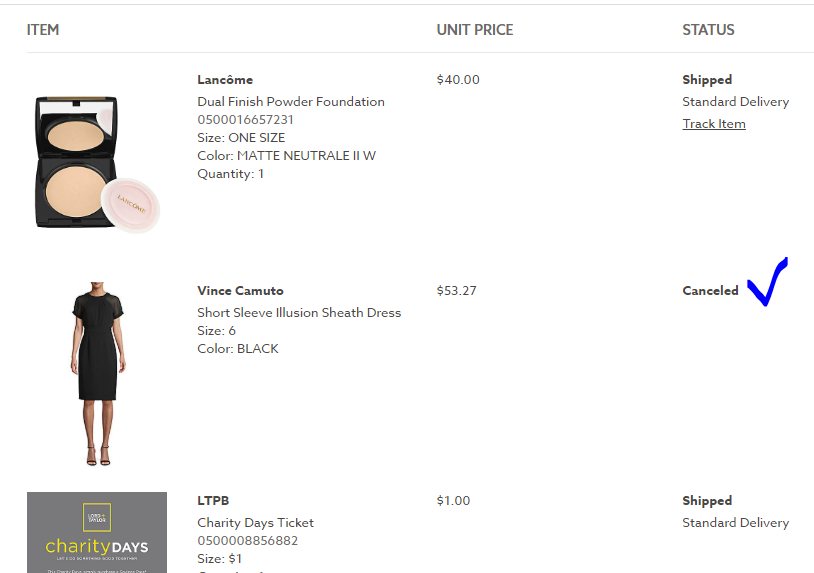Click the Canceled status label
The height and width of the screenshot is (573, 814).
click(710, 291)
